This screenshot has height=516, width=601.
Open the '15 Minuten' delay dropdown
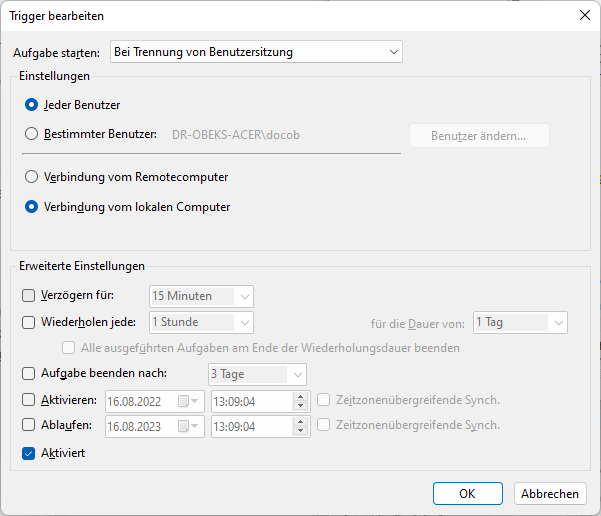click(201, 296)
